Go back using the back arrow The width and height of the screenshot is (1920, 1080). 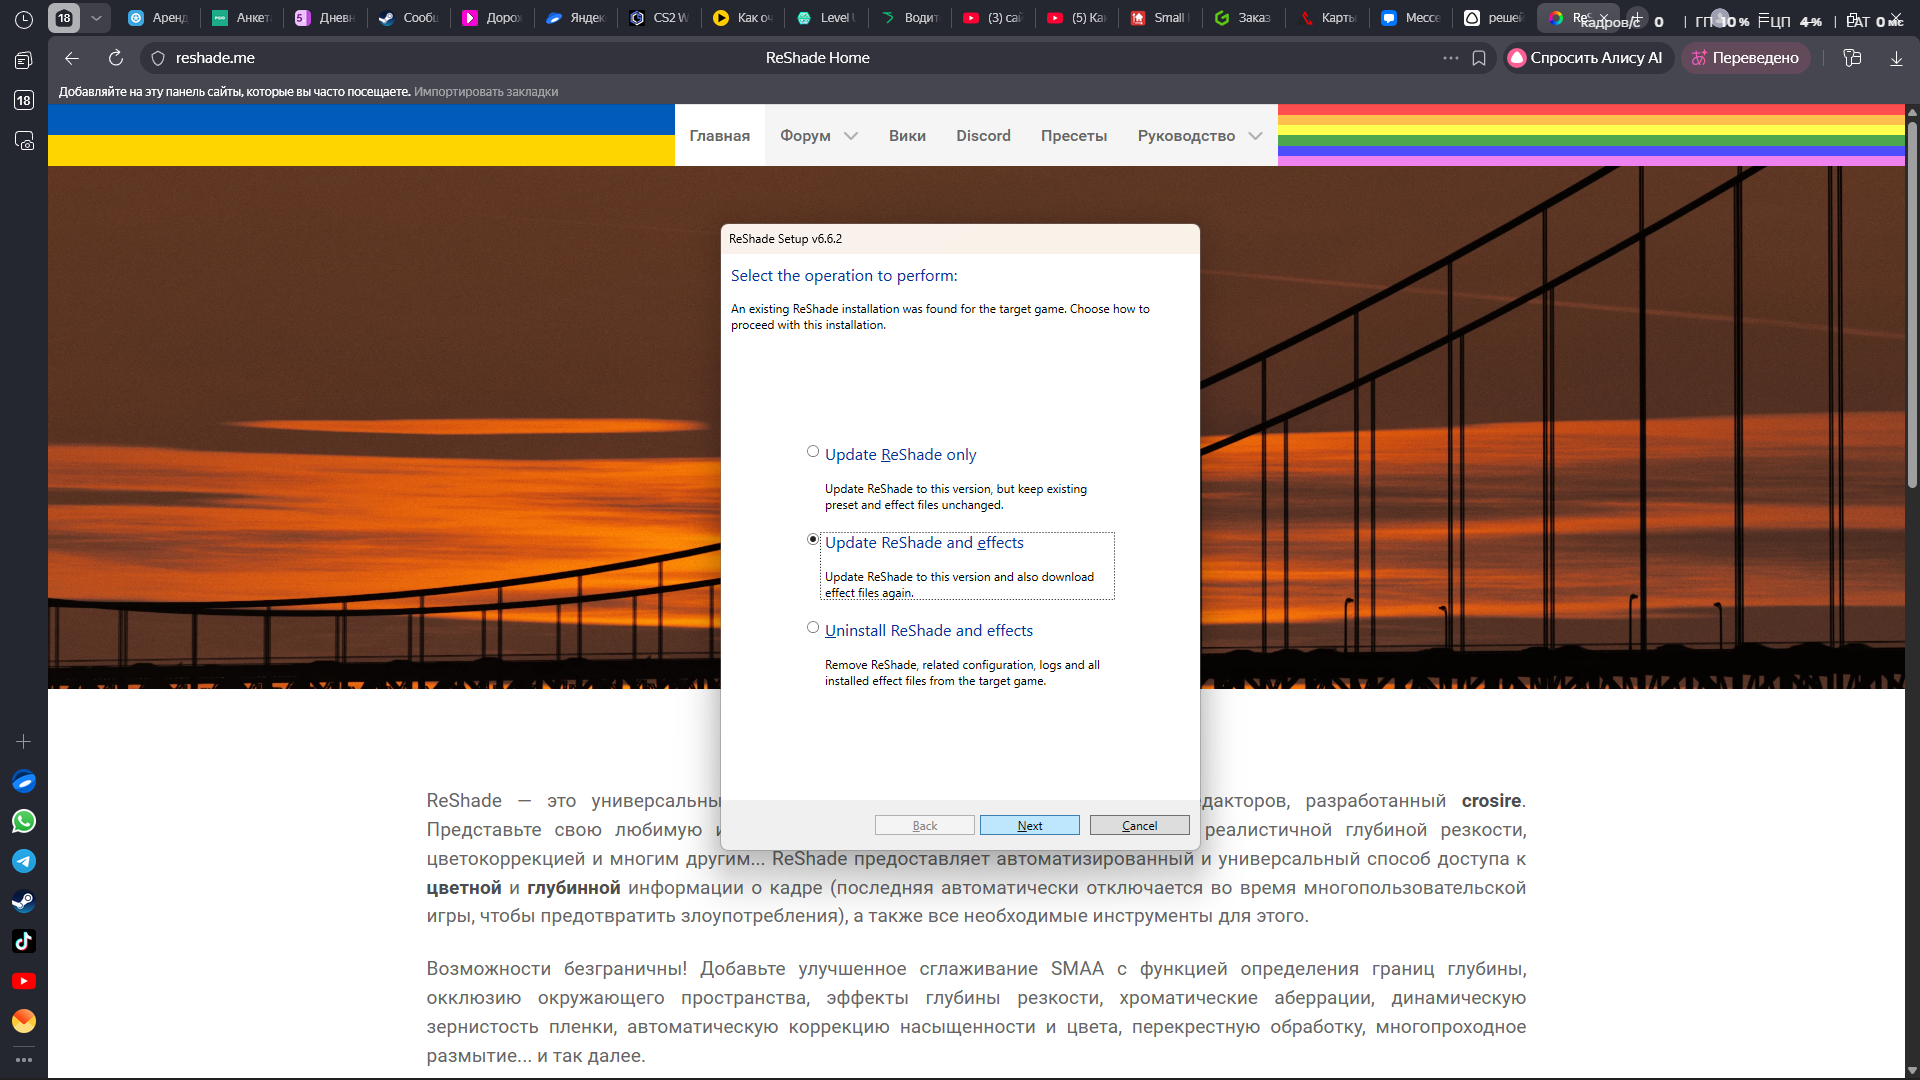point(72,58)
